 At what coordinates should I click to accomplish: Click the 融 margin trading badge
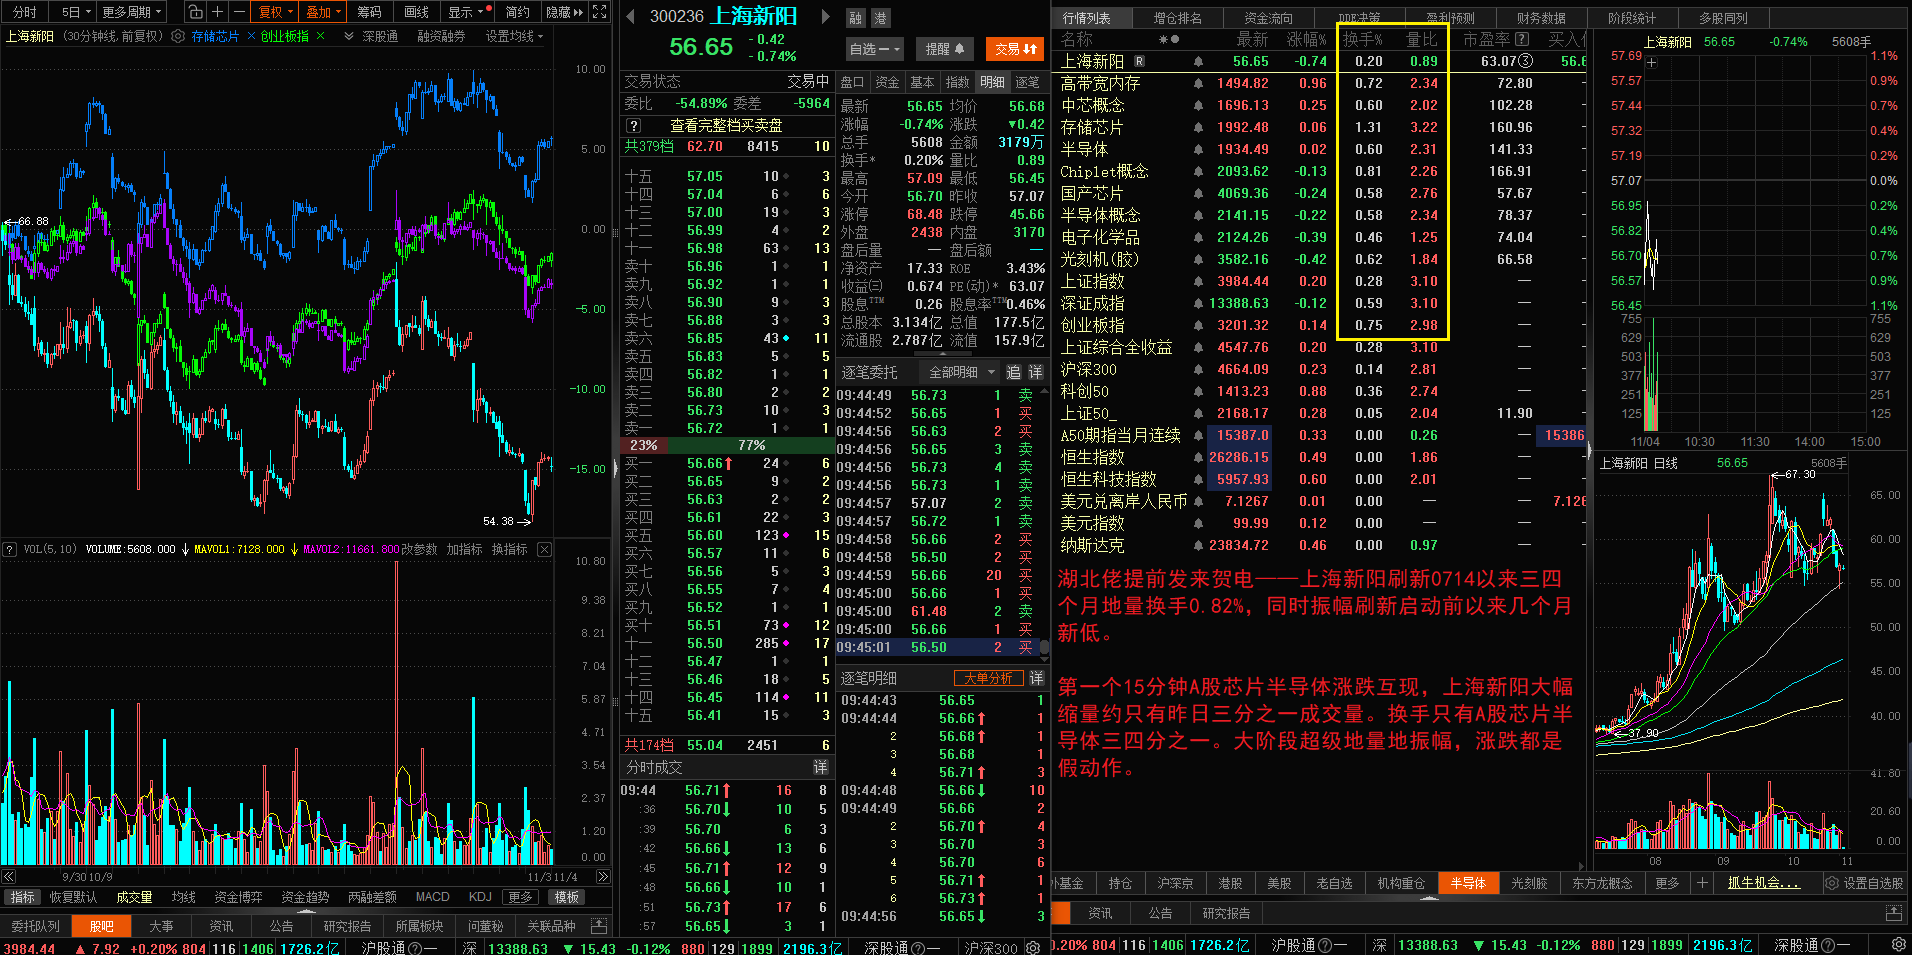pyautogui.click(x=855, y=18)
